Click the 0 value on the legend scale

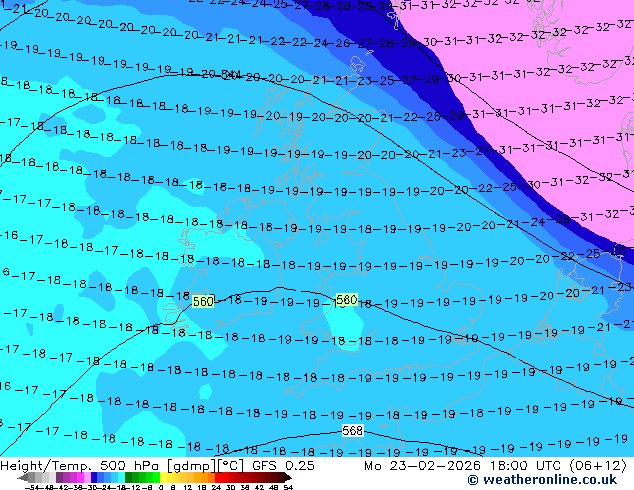pos(161,487)
